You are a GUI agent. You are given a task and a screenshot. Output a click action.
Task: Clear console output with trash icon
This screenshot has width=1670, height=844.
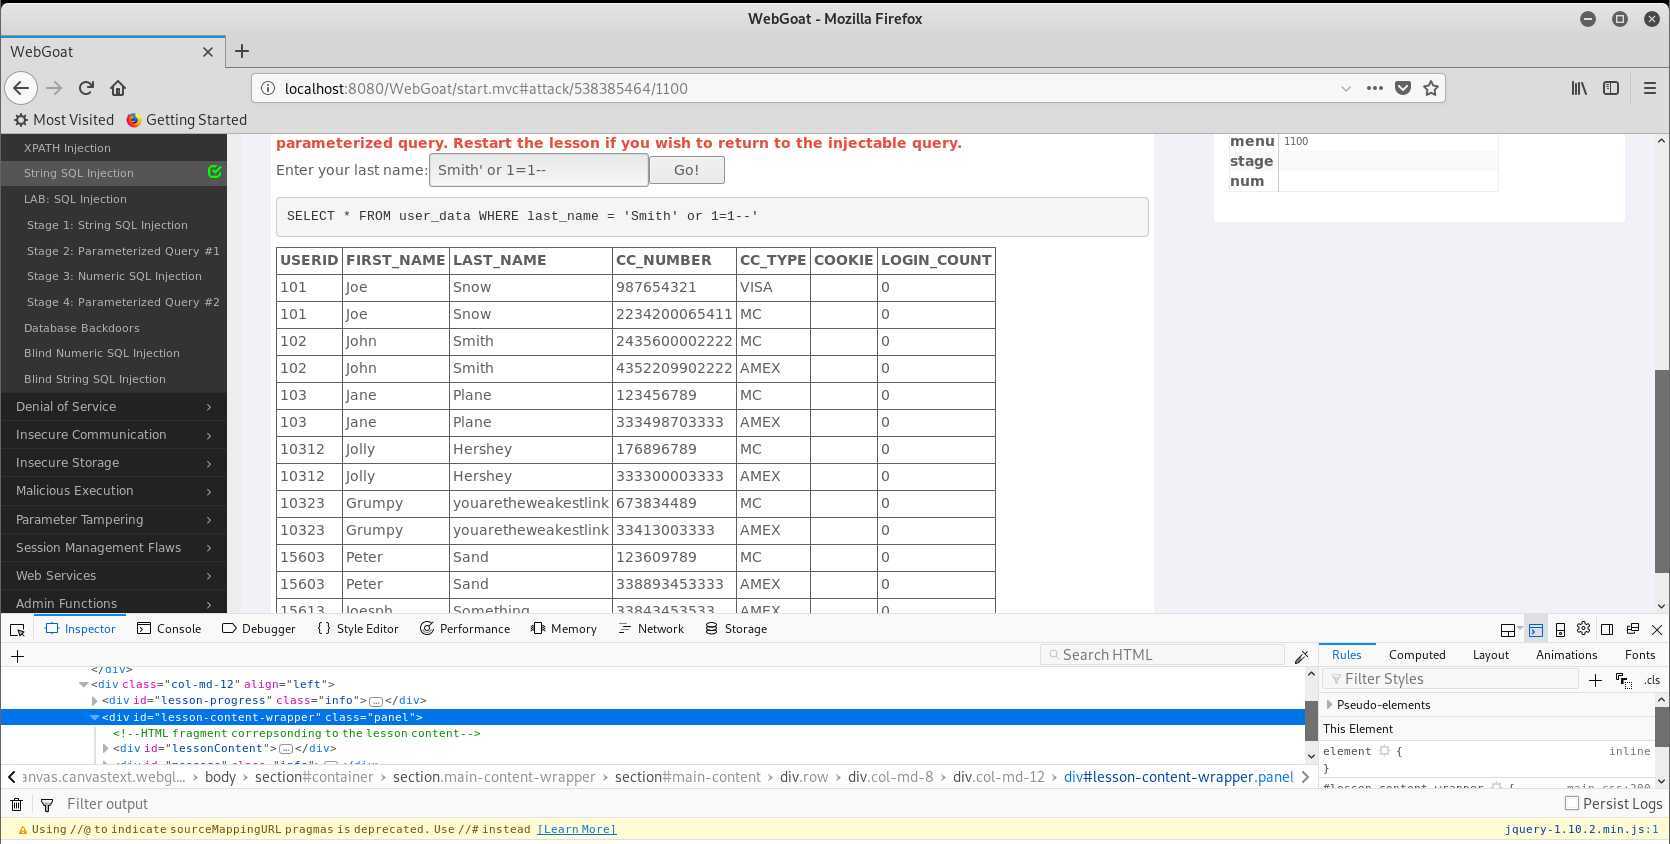[x=17, y=804]
